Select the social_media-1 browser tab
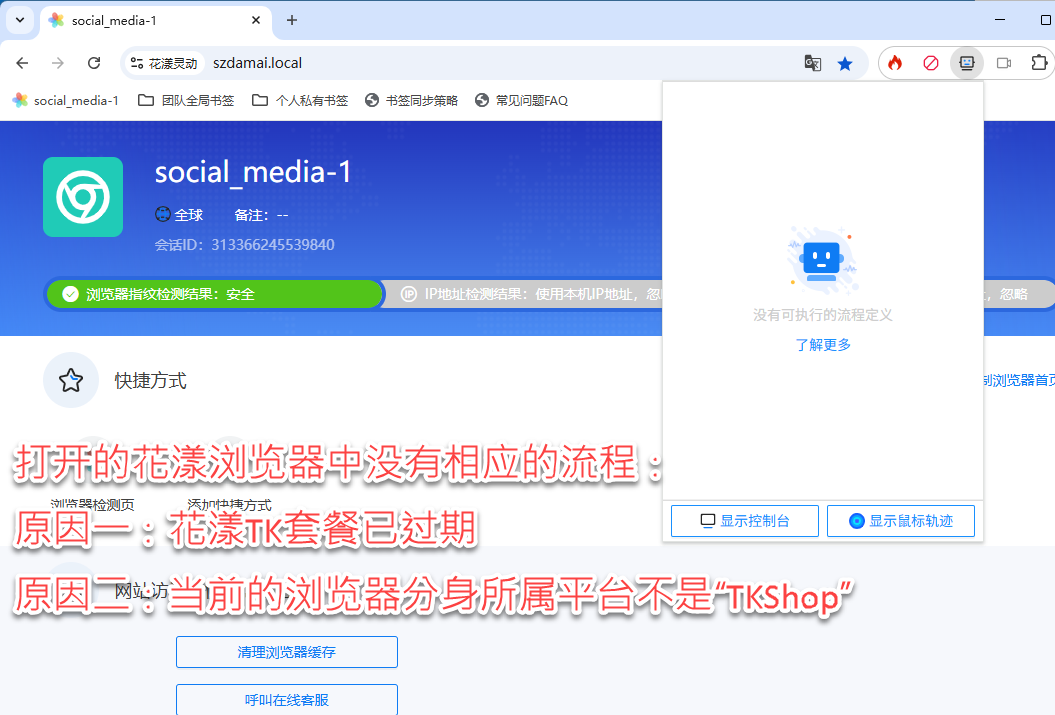The image size is (1055, 715). [156, 21]
